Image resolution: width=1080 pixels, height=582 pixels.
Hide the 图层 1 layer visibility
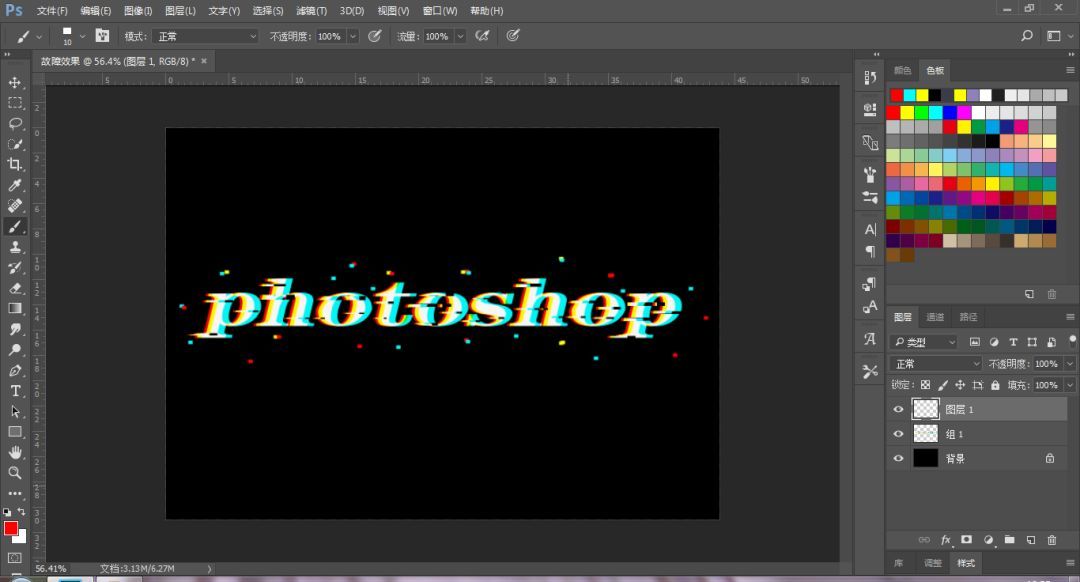tap(898, 409)
